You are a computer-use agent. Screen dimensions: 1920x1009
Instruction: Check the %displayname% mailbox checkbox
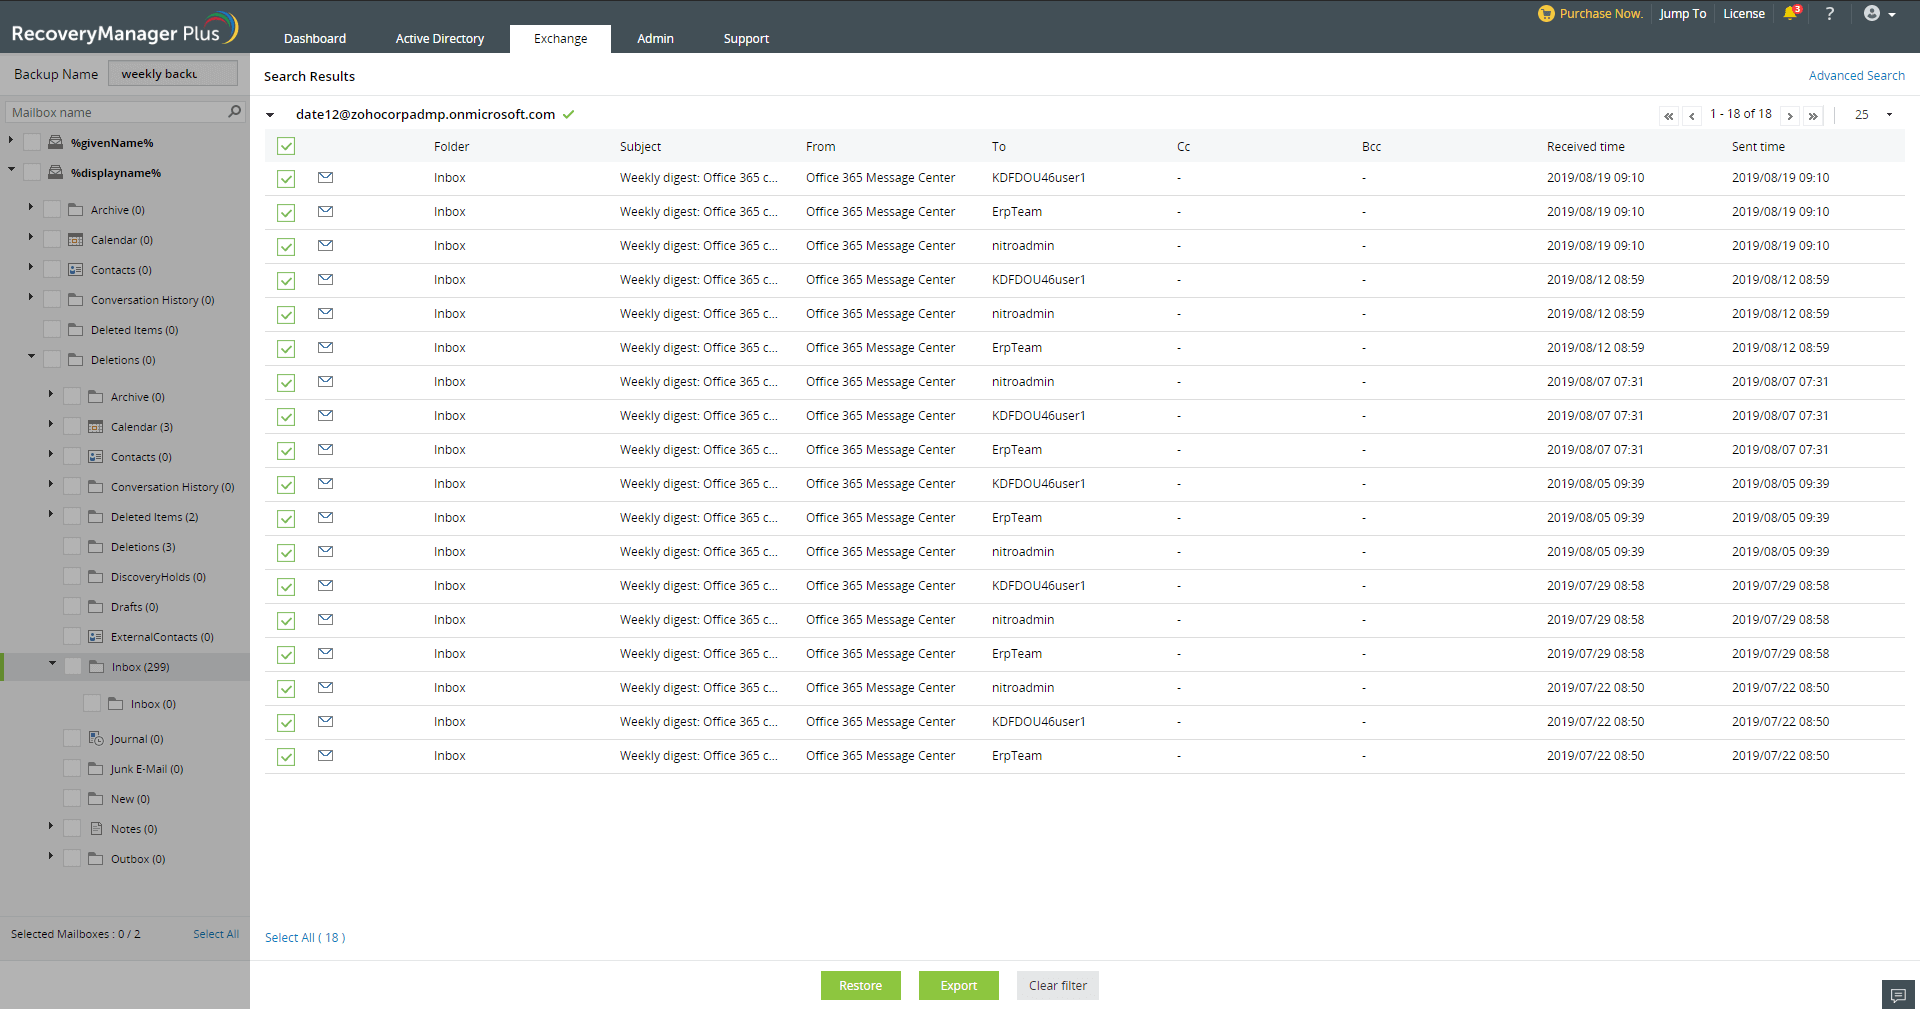pyautogui.click(x=32, y=173)
